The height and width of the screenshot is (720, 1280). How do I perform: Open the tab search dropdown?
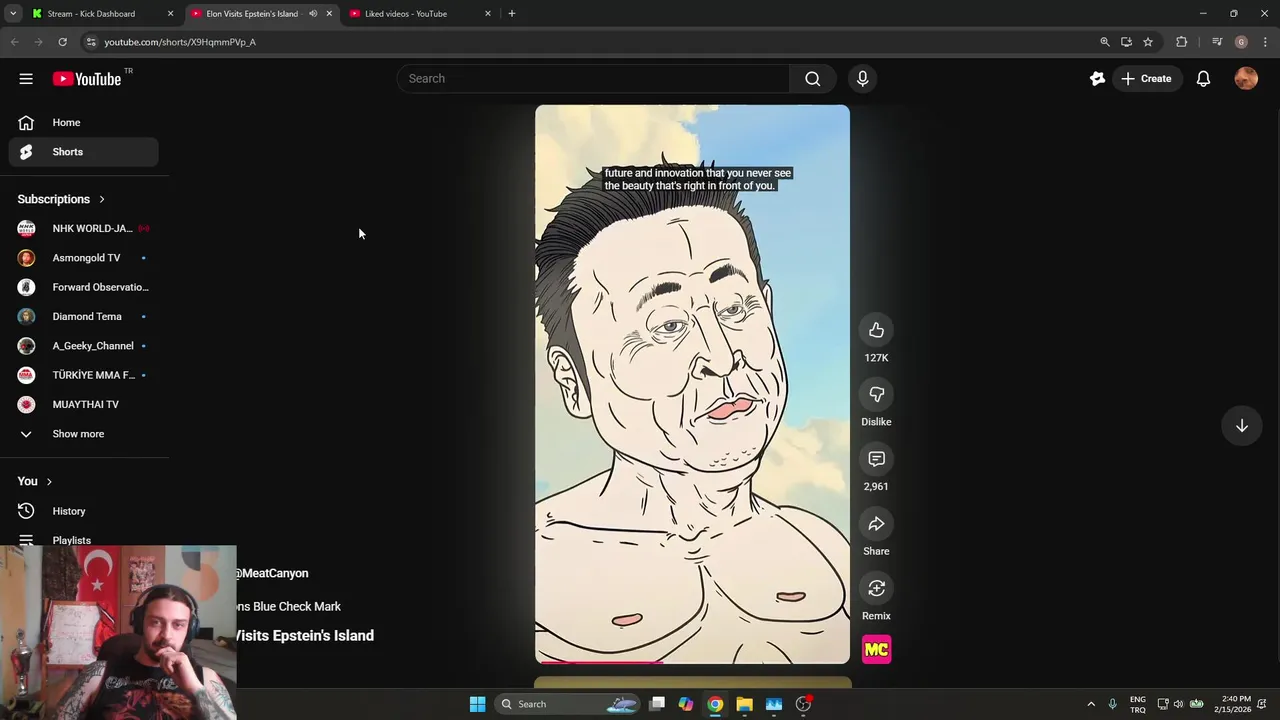[13, 14]
